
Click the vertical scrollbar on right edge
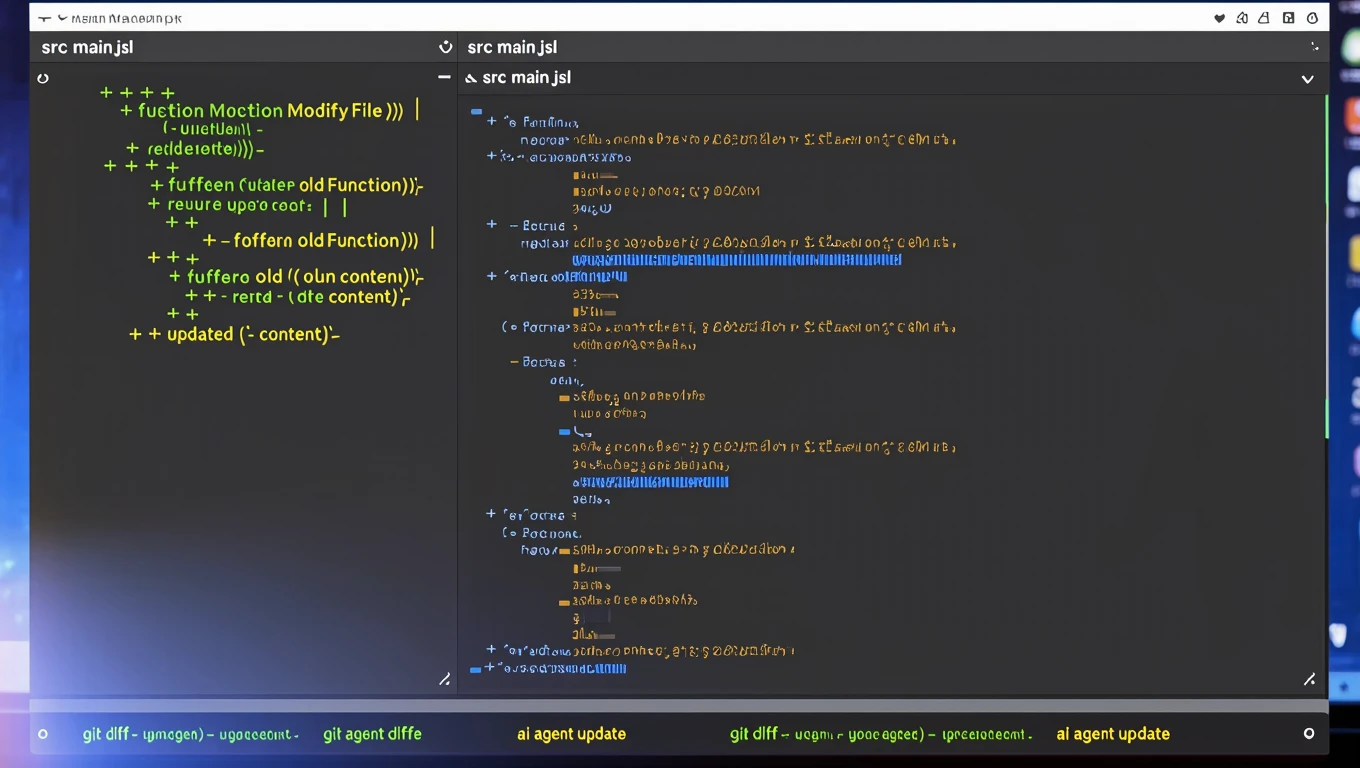coord(1327,267)
